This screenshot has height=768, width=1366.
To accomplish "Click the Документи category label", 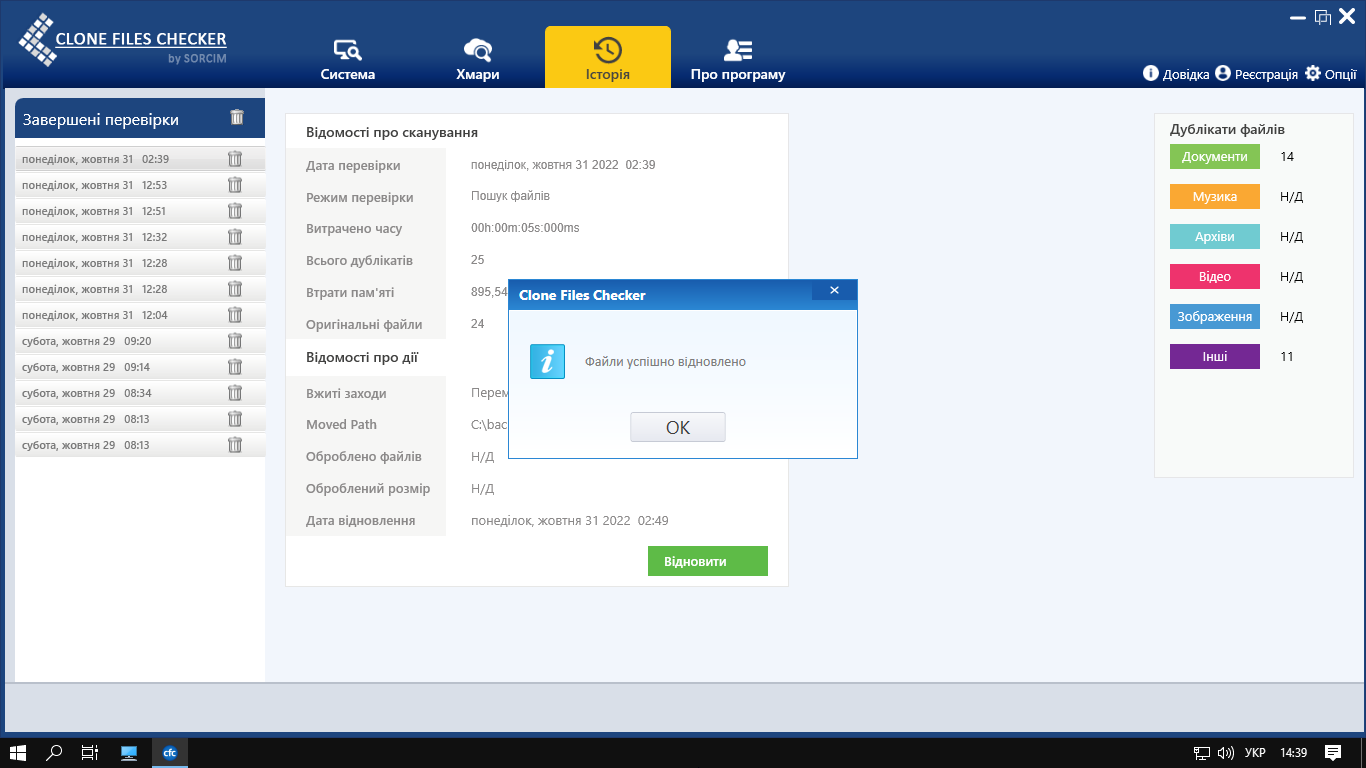I will coord(1215,157).
